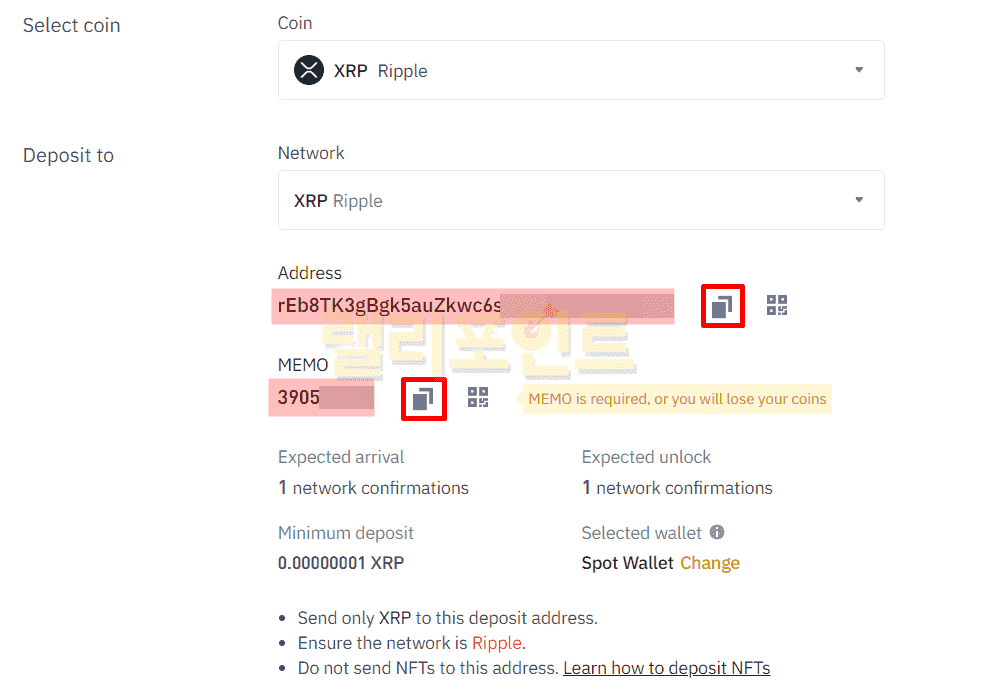
Task: Click the red Ripple network text
Action: pos(497,643)
